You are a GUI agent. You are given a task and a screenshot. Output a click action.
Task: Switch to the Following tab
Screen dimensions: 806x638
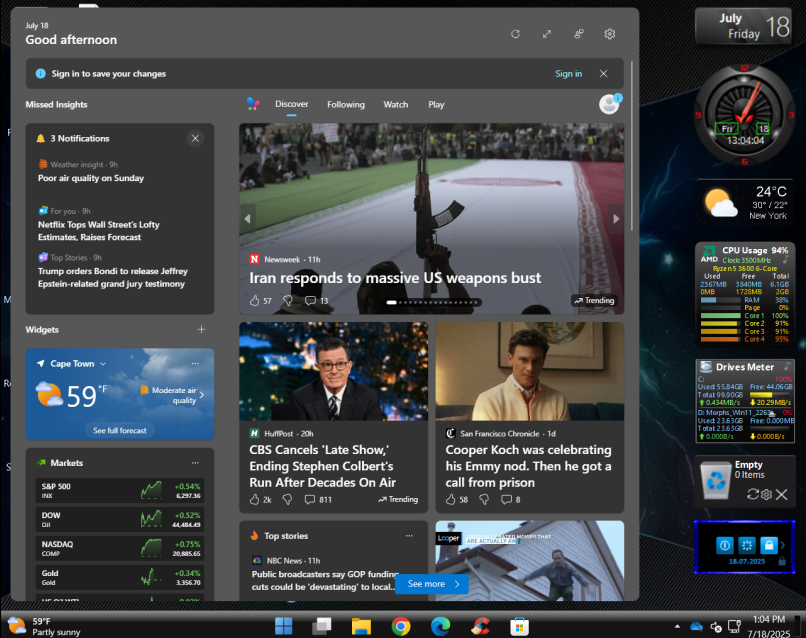(x=346, y=104)
